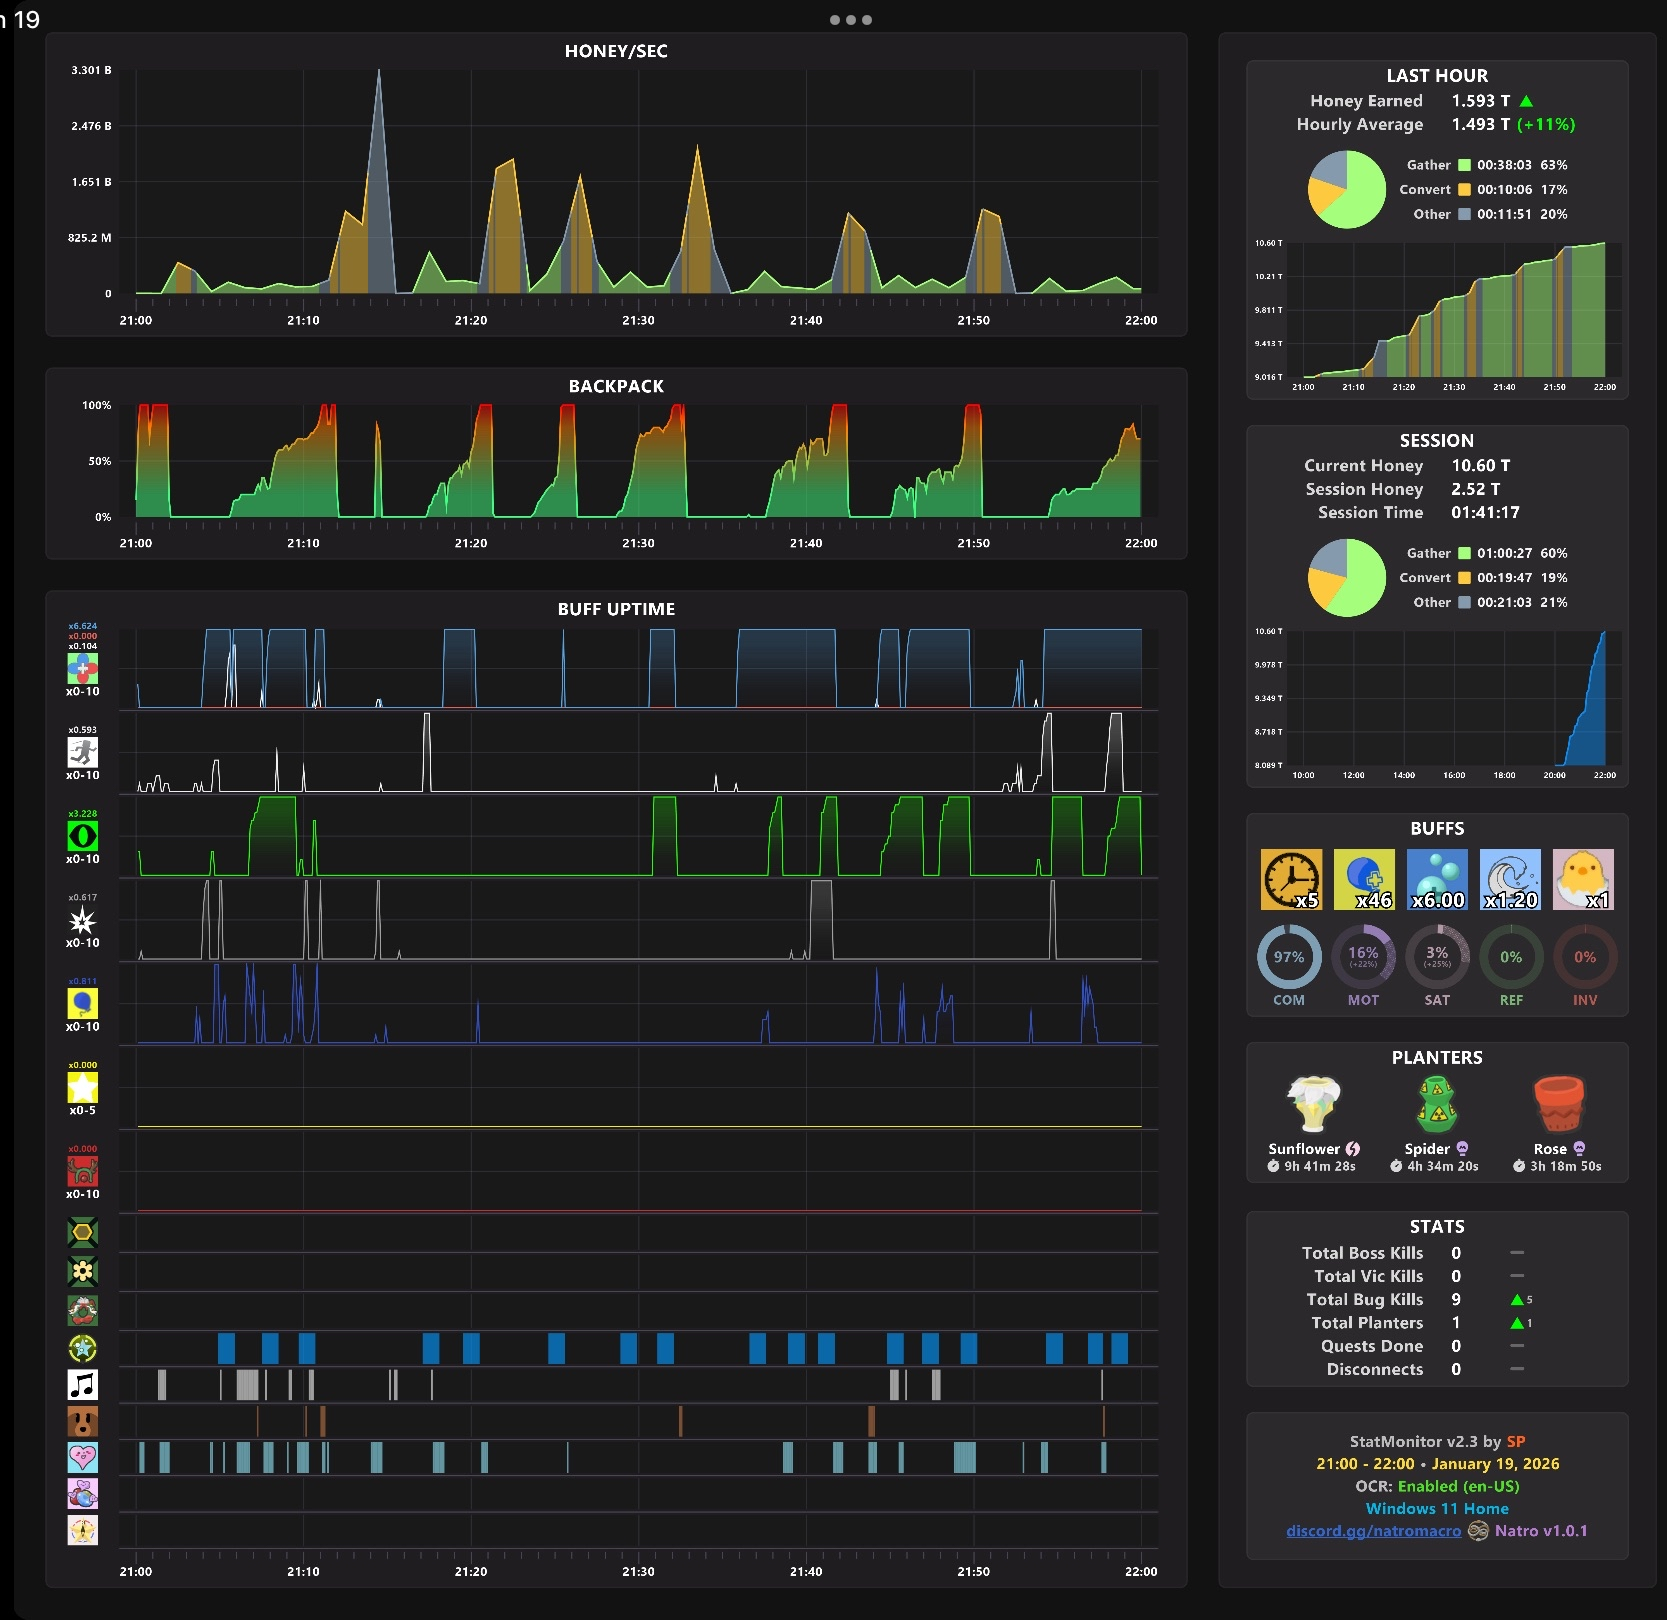The image size is (1667, 1620).
Task: Click the bubbles buff icon x6.00
Action: click(x=1437, y=879)
